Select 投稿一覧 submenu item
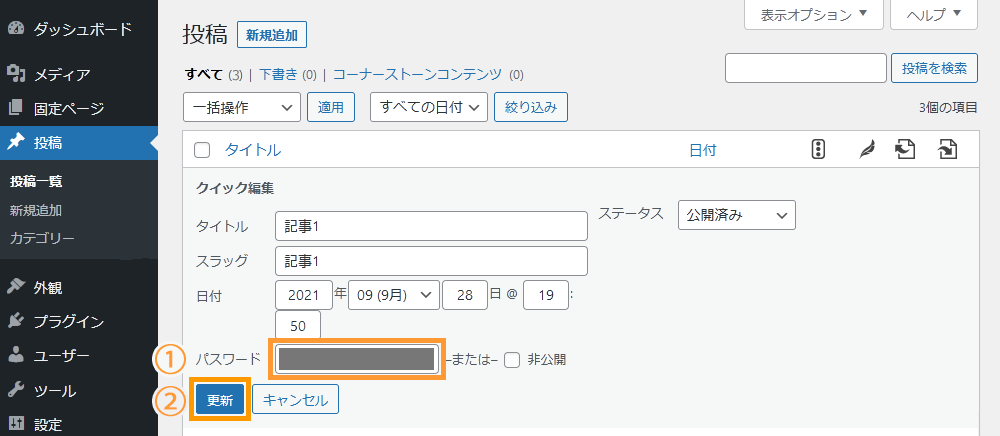 pos(36,182)
